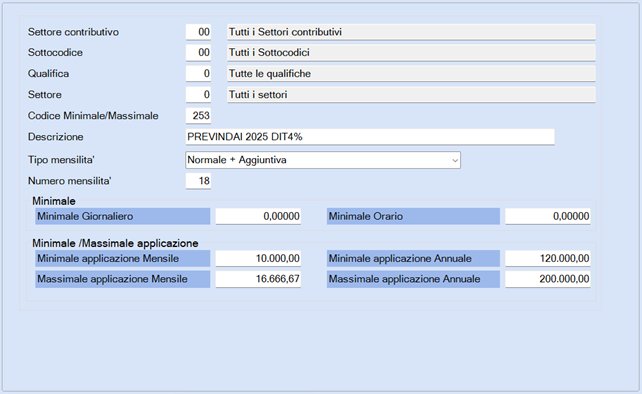642x394 pixels.
Task: Click 'Tutti i Settori contributivi' description box
Action: tap(411, 32)
